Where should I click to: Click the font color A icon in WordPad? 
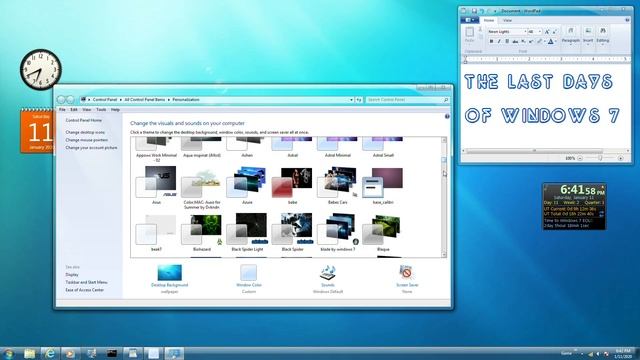pos(550,41)
